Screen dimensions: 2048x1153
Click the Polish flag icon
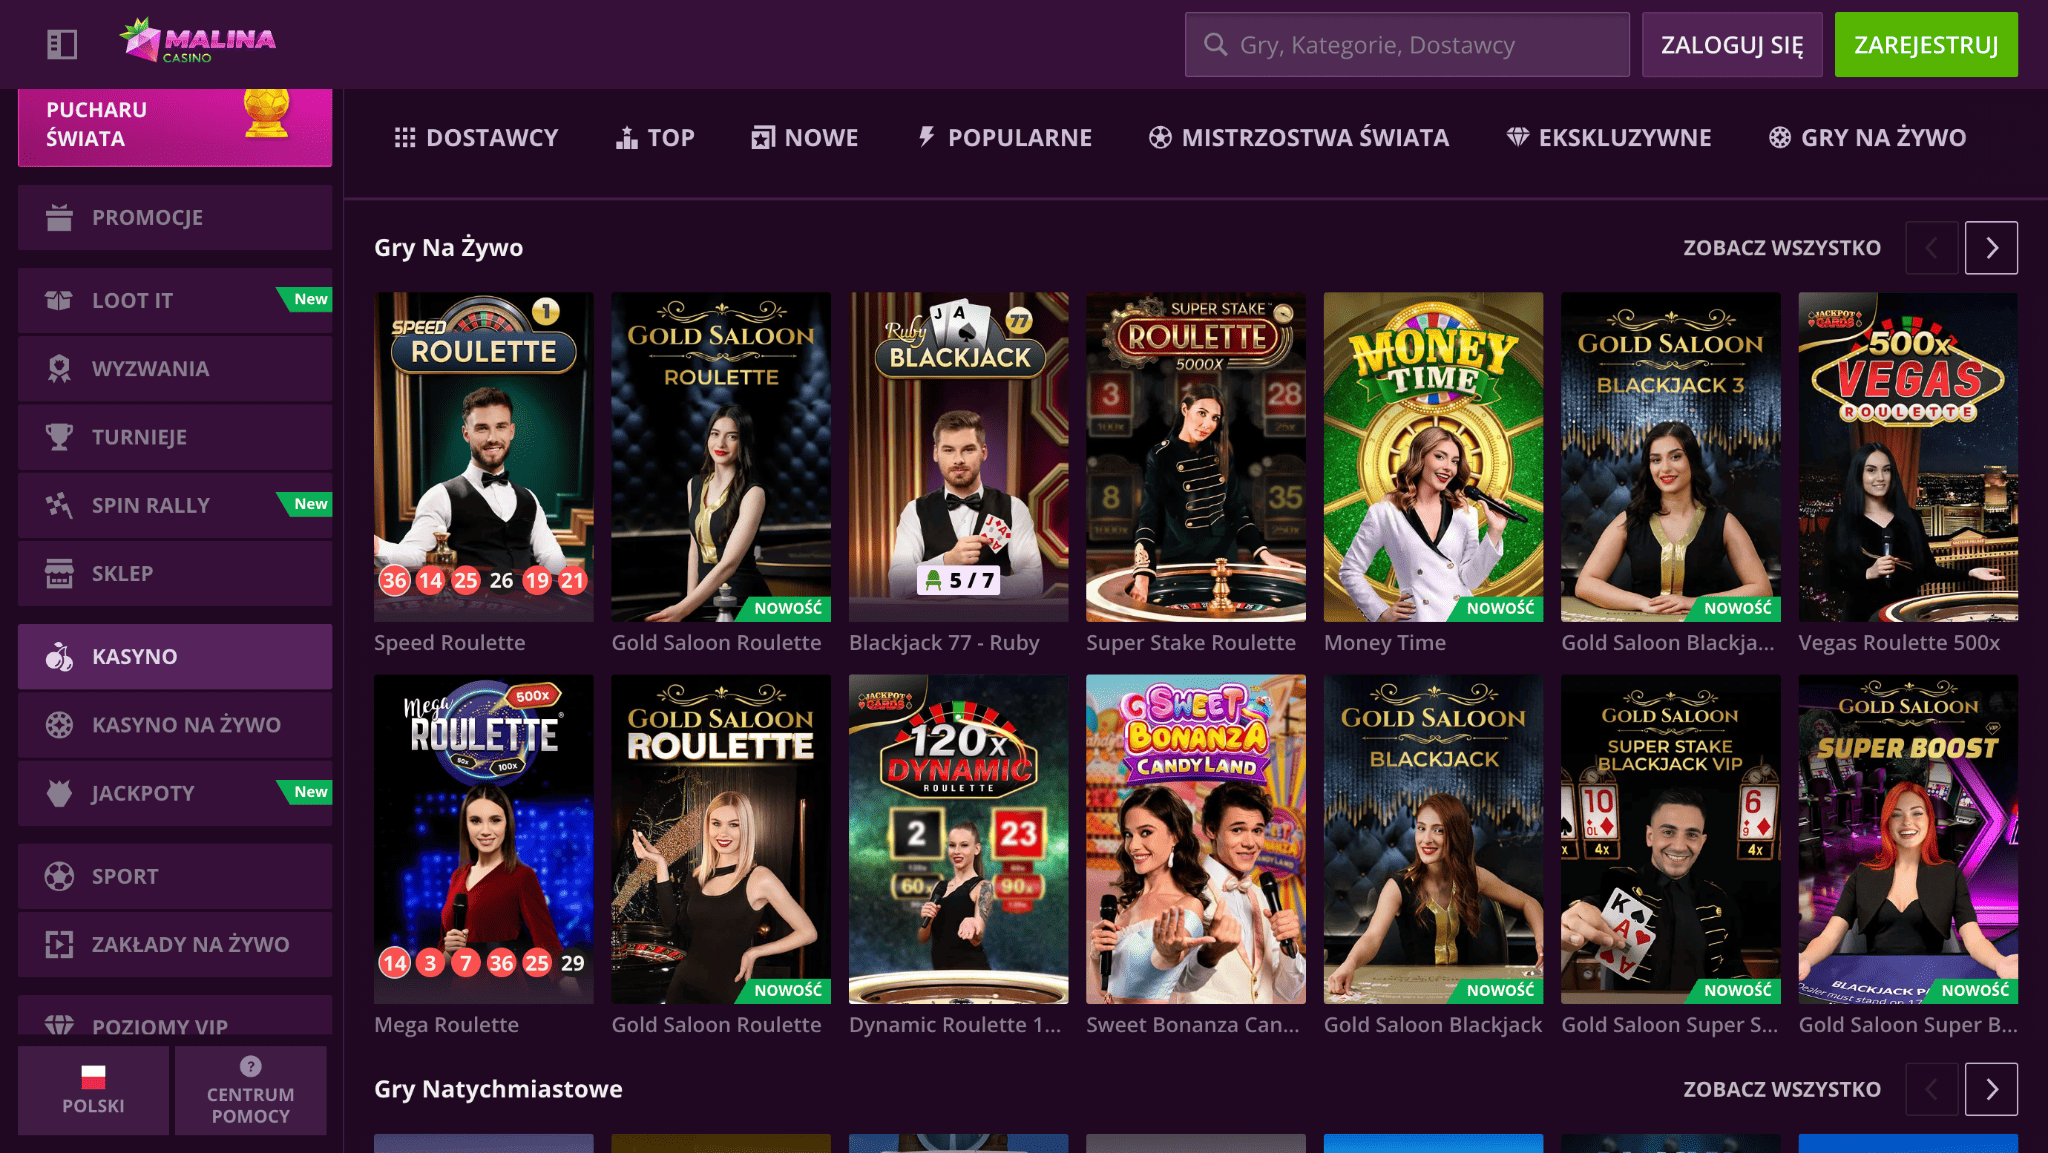pyautogui.click(x=93, y=1077)
